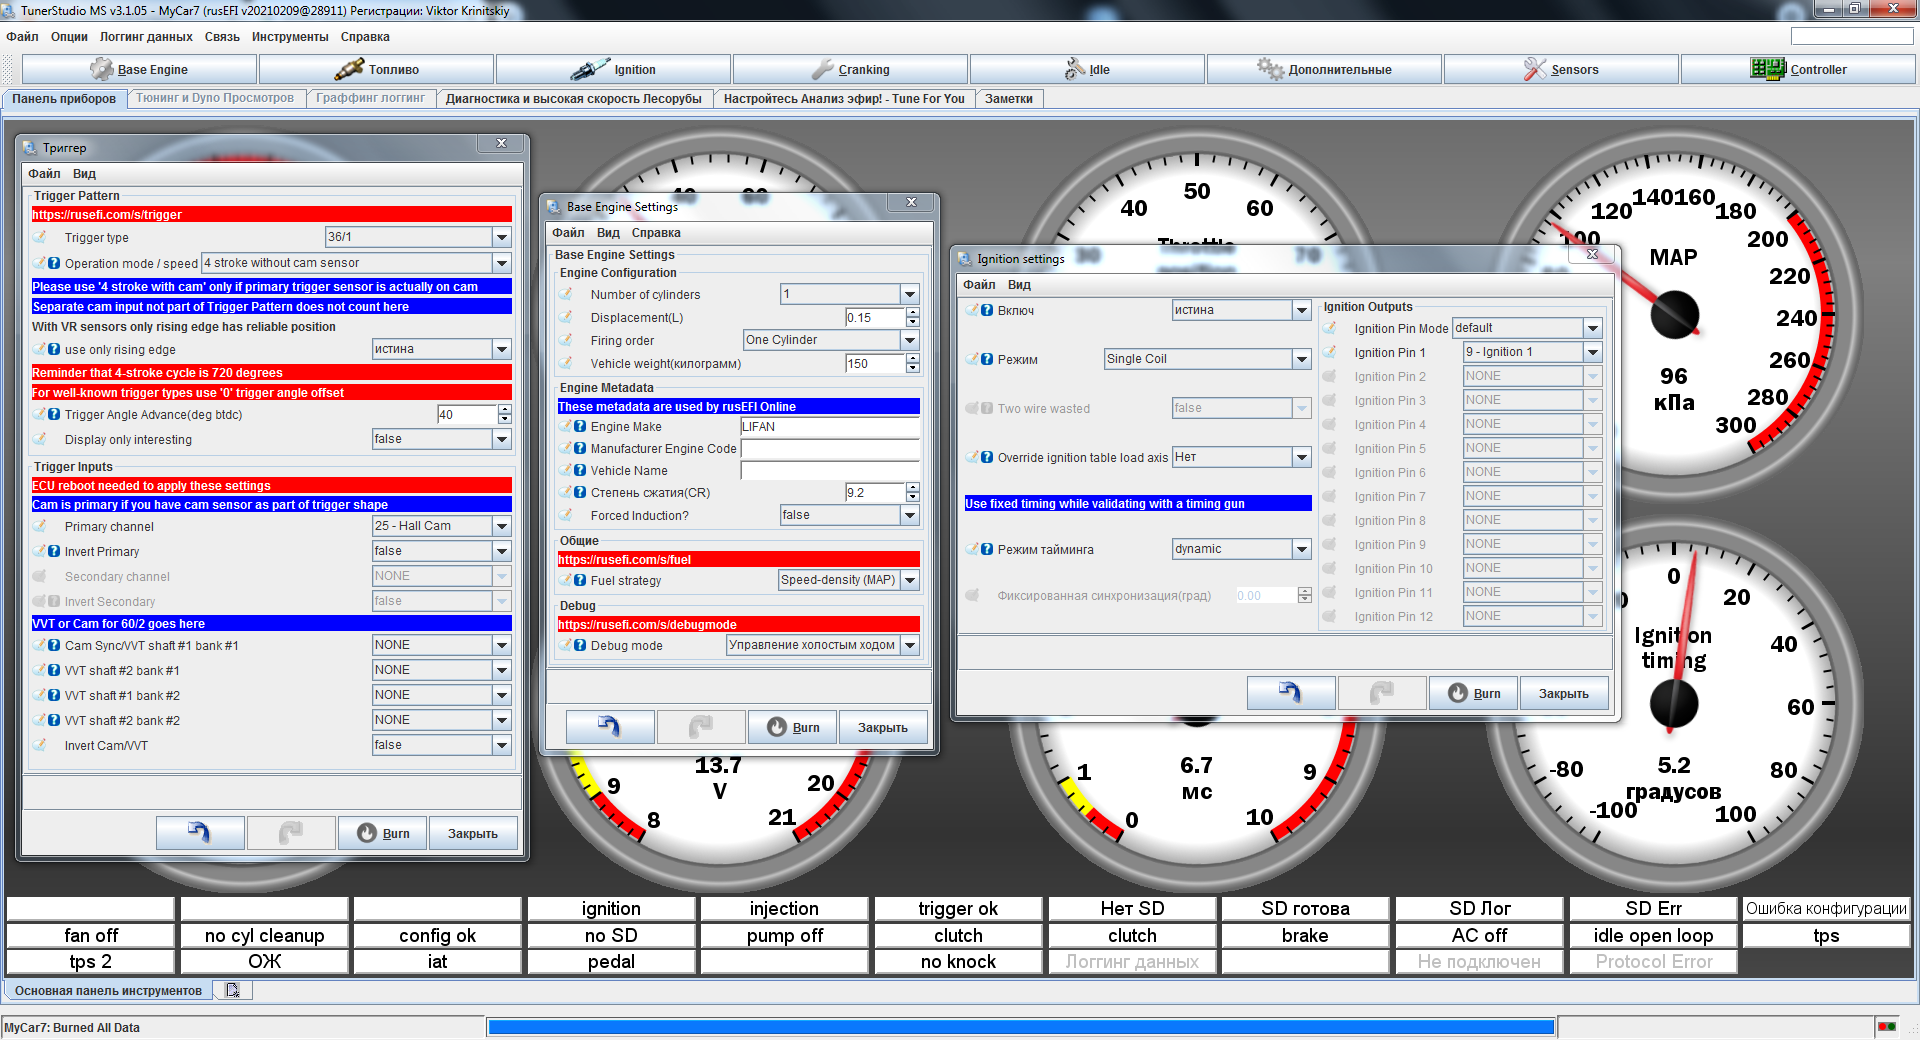This screenshot has height=1040, width=1920.
Task: Toggle Forced Induction false value
Action: coord(850,515)
